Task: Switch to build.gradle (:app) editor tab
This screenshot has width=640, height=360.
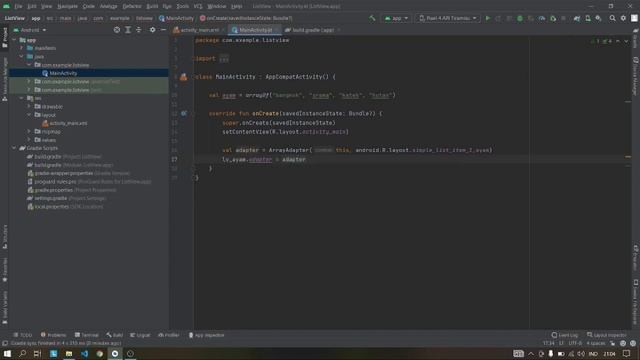Action: pos(312,30)
